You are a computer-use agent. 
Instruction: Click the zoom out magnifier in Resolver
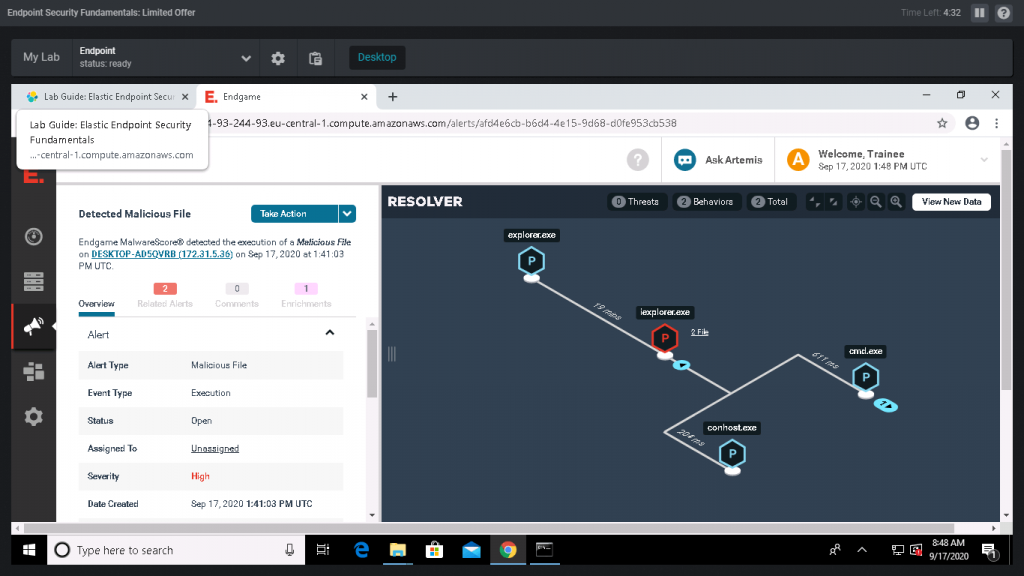pos(876,202)
